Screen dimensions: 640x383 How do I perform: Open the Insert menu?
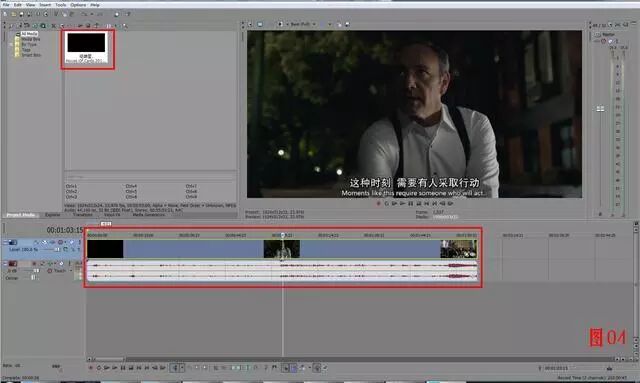pos(45,5)
